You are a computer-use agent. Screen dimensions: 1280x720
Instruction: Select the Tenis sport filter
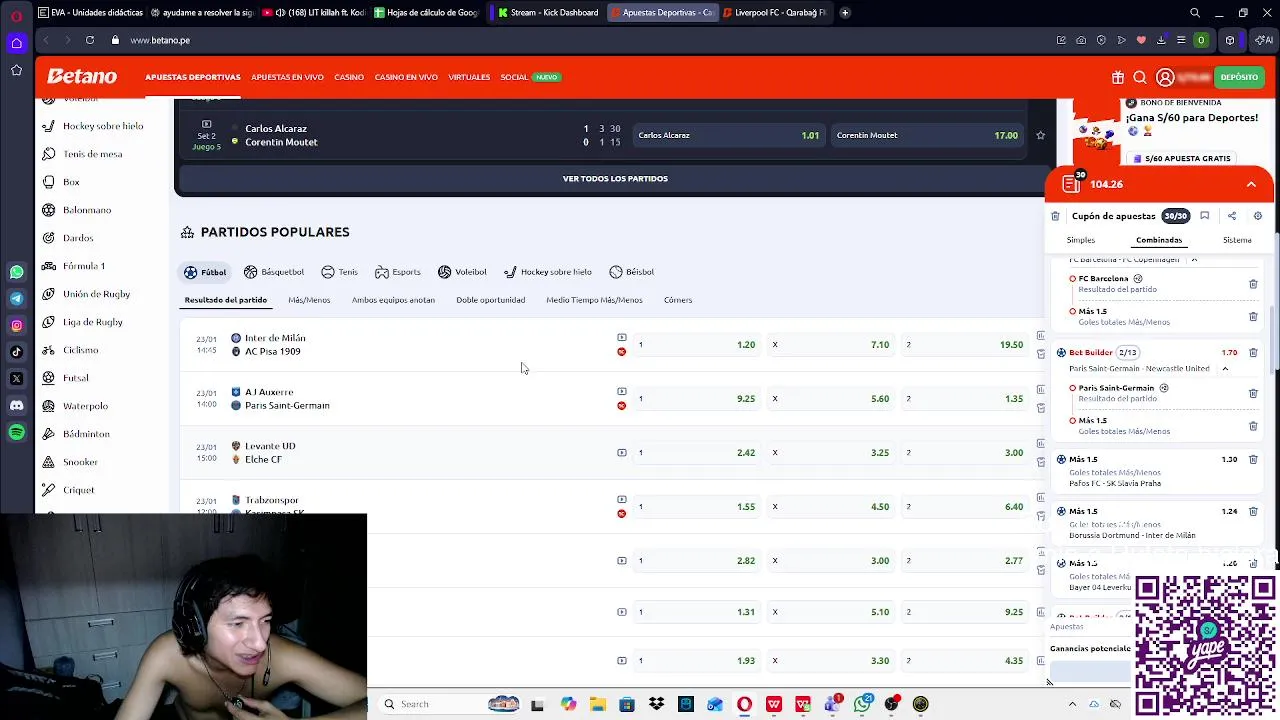pyautogui.click(x=339, y=272)
